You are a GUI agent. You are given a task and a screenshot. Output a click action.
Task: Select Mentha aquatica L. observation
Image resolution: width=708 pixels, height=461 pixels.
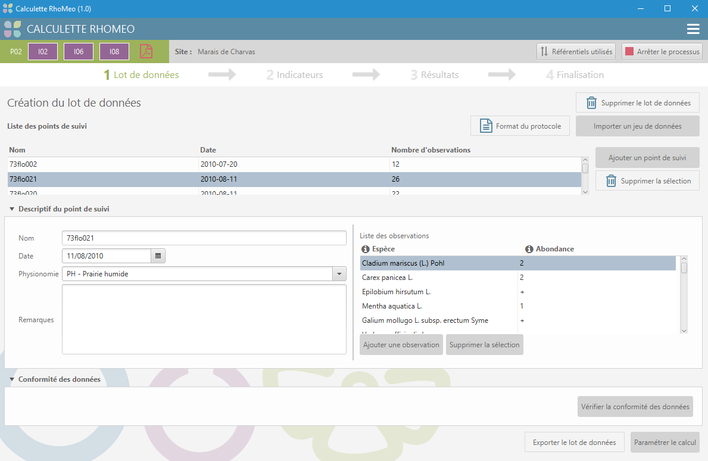coord(518,306)
